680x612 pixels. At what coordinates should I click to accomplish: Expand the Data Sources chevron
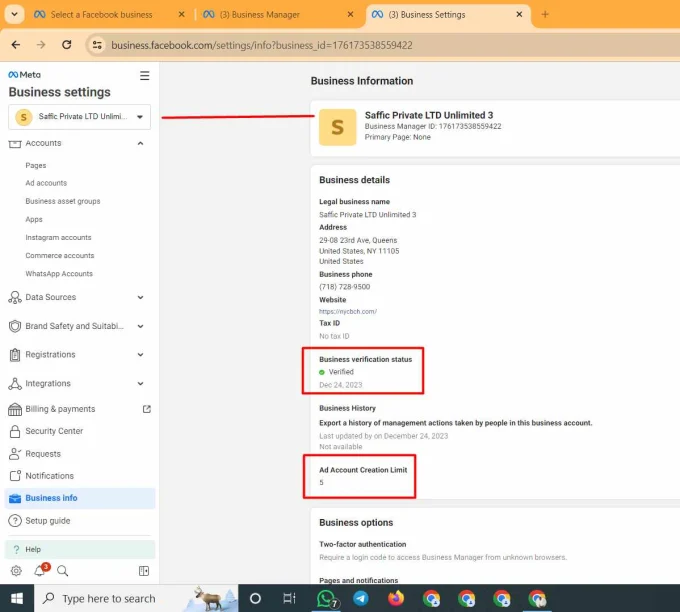click(141, 297)
